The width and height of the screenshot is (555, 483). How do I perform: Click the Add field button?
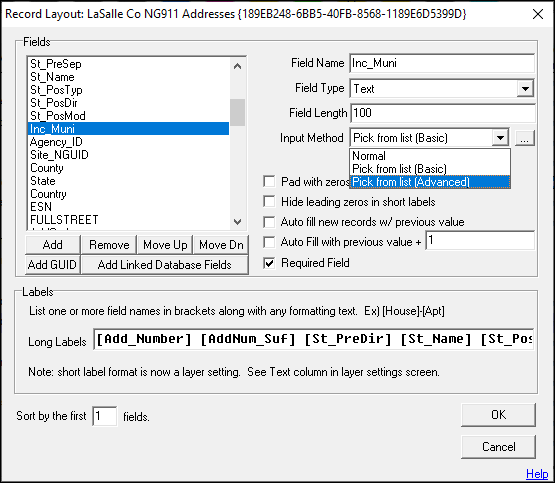point(53,245)
